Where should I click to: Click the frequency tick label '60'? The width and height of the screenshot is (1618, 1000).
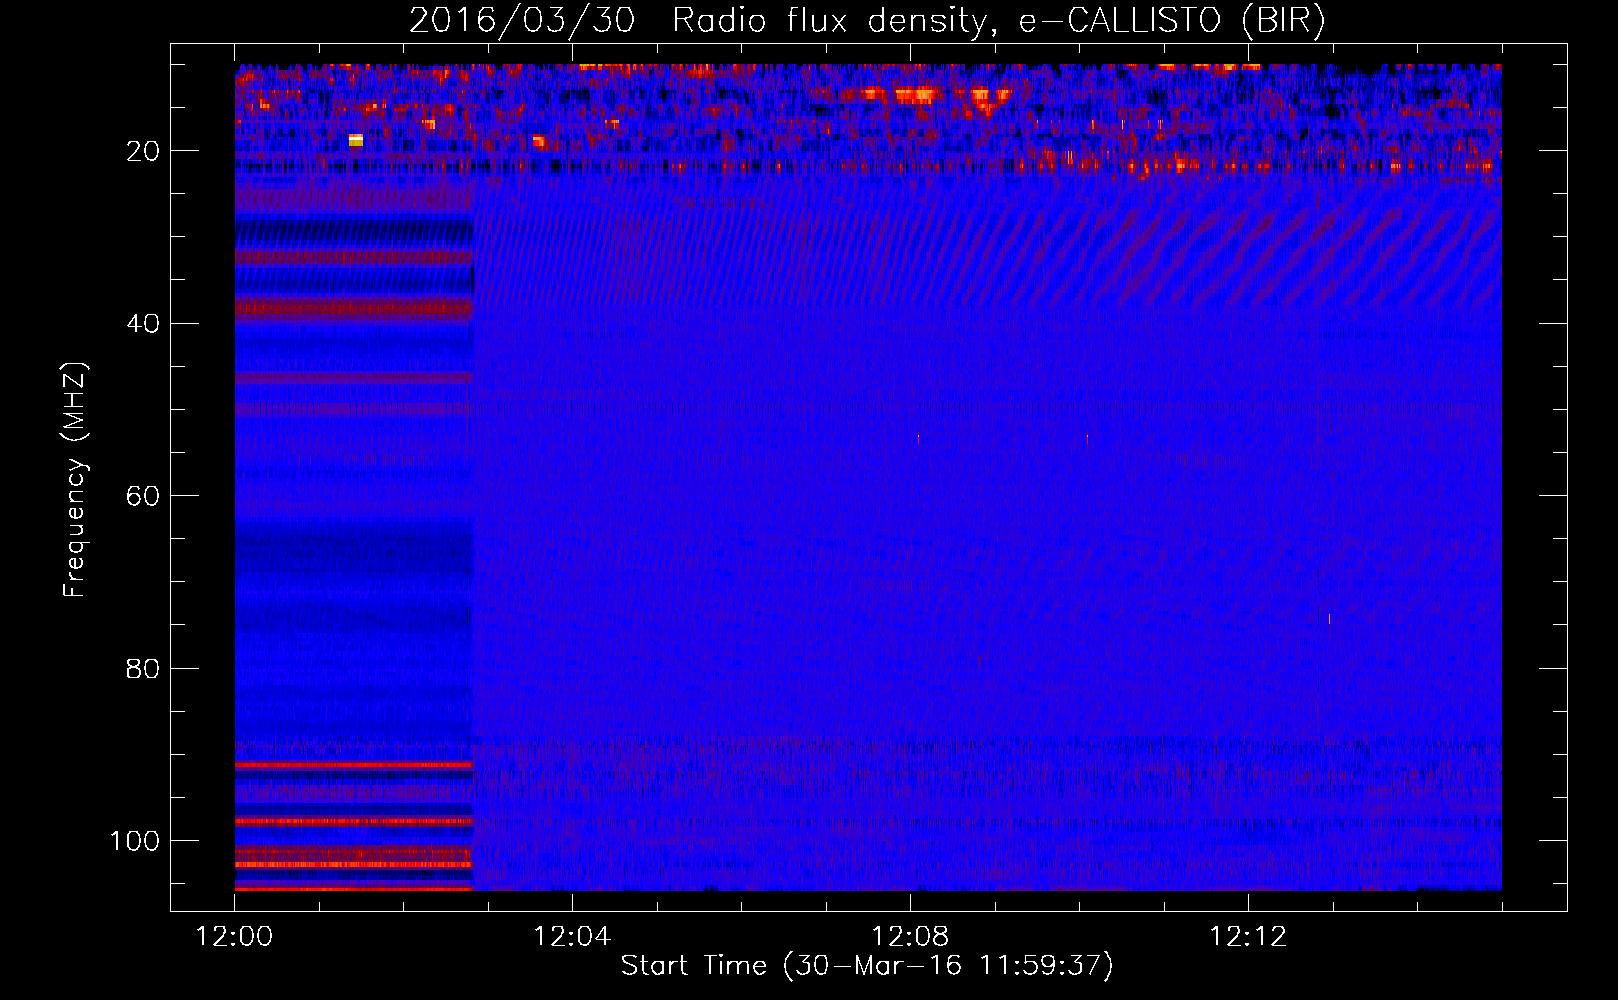pos(143,496)
